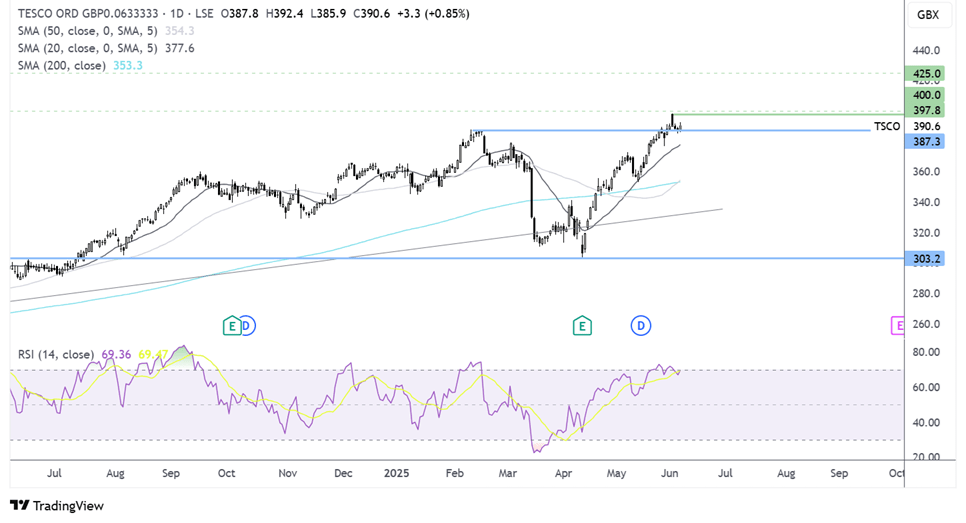Open the TradingView logo link

click(57, 505)
